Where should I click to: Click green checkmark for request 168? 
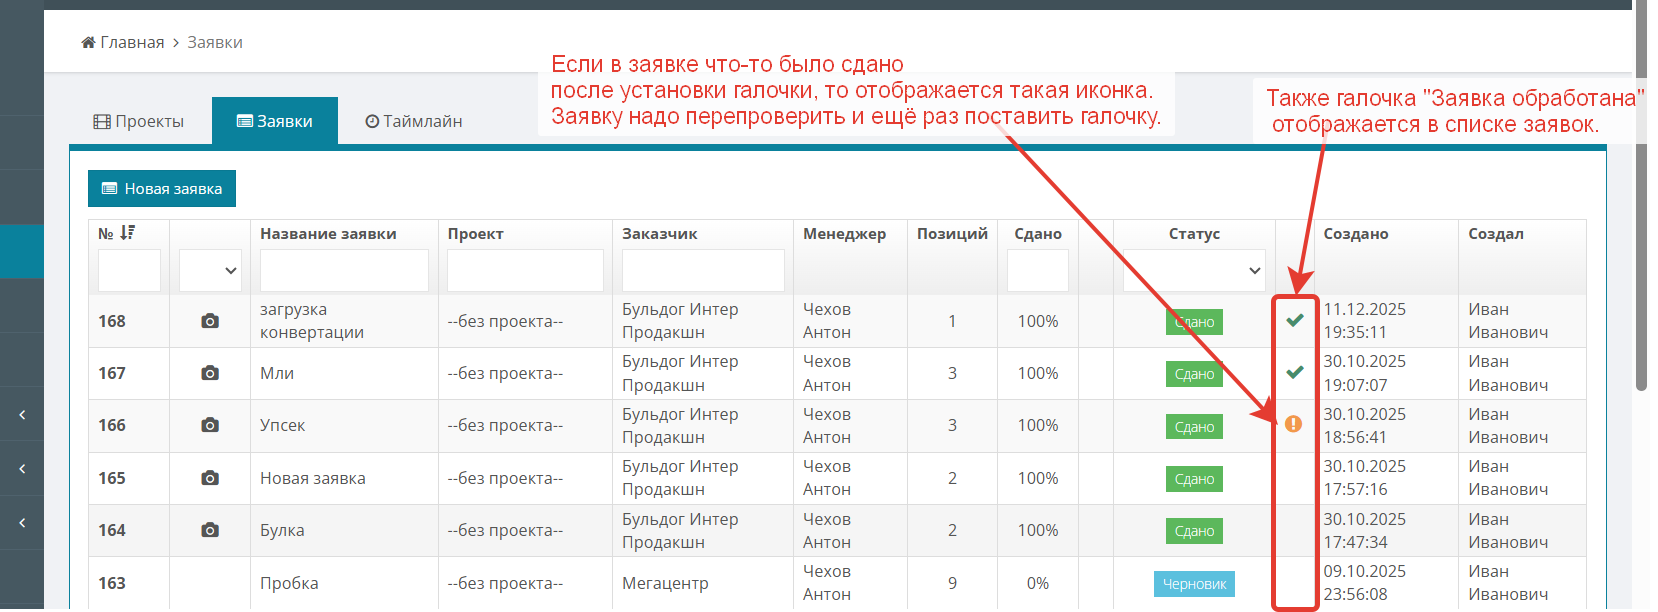1295,320
